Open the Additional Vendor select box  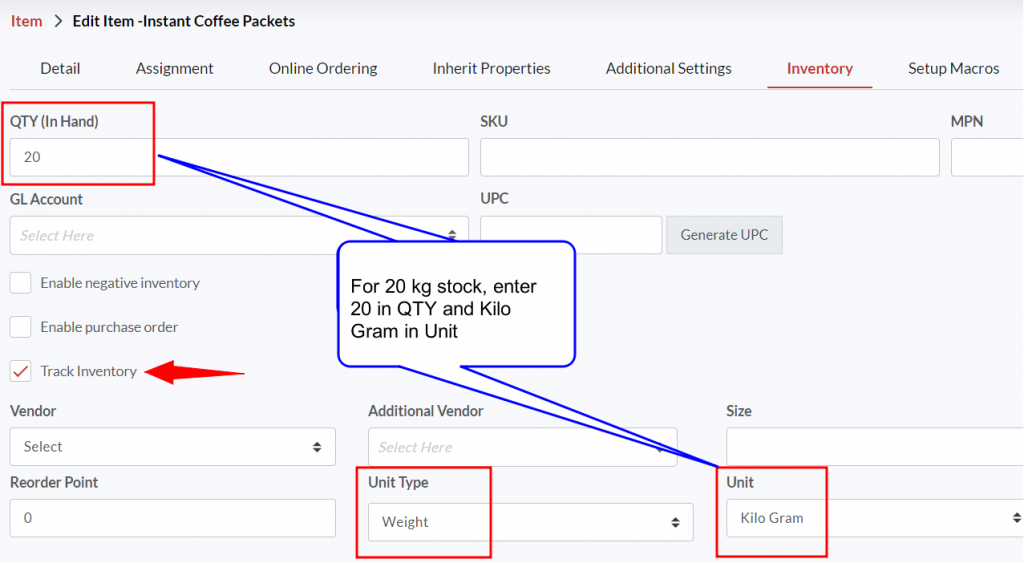[x=522, y=447]
